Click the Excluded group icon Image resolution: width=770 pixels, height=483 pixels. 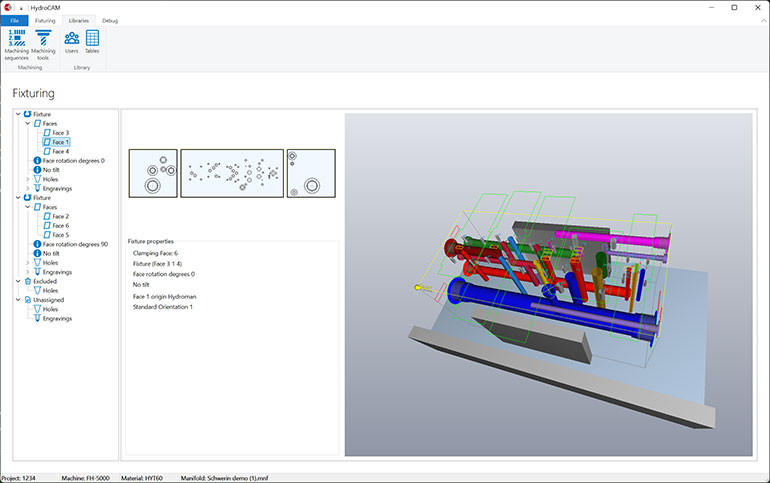[x=28, y=281]
